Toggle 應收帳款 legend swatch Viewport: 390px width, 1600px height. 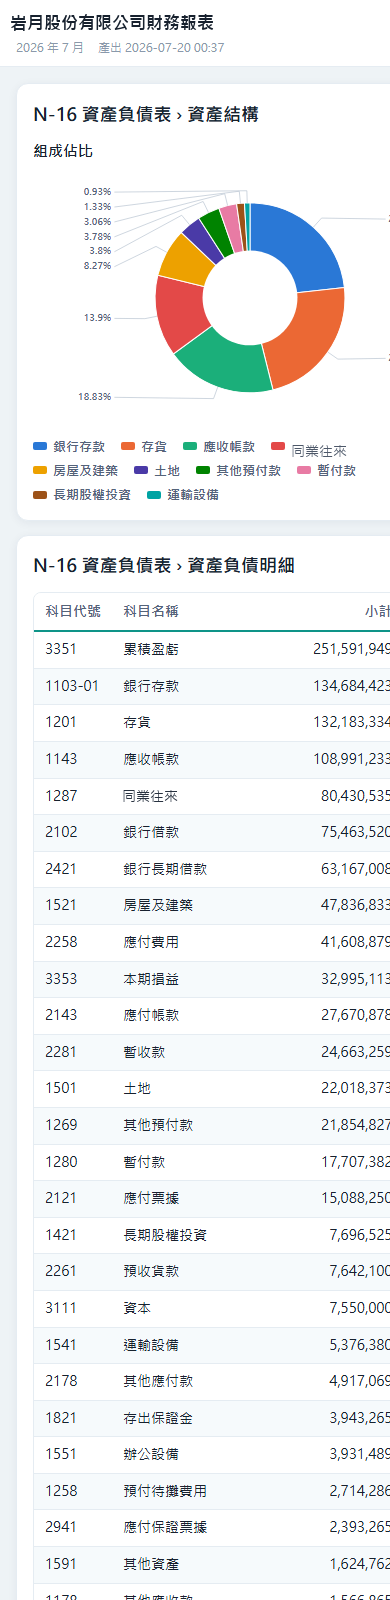[189, 446]
